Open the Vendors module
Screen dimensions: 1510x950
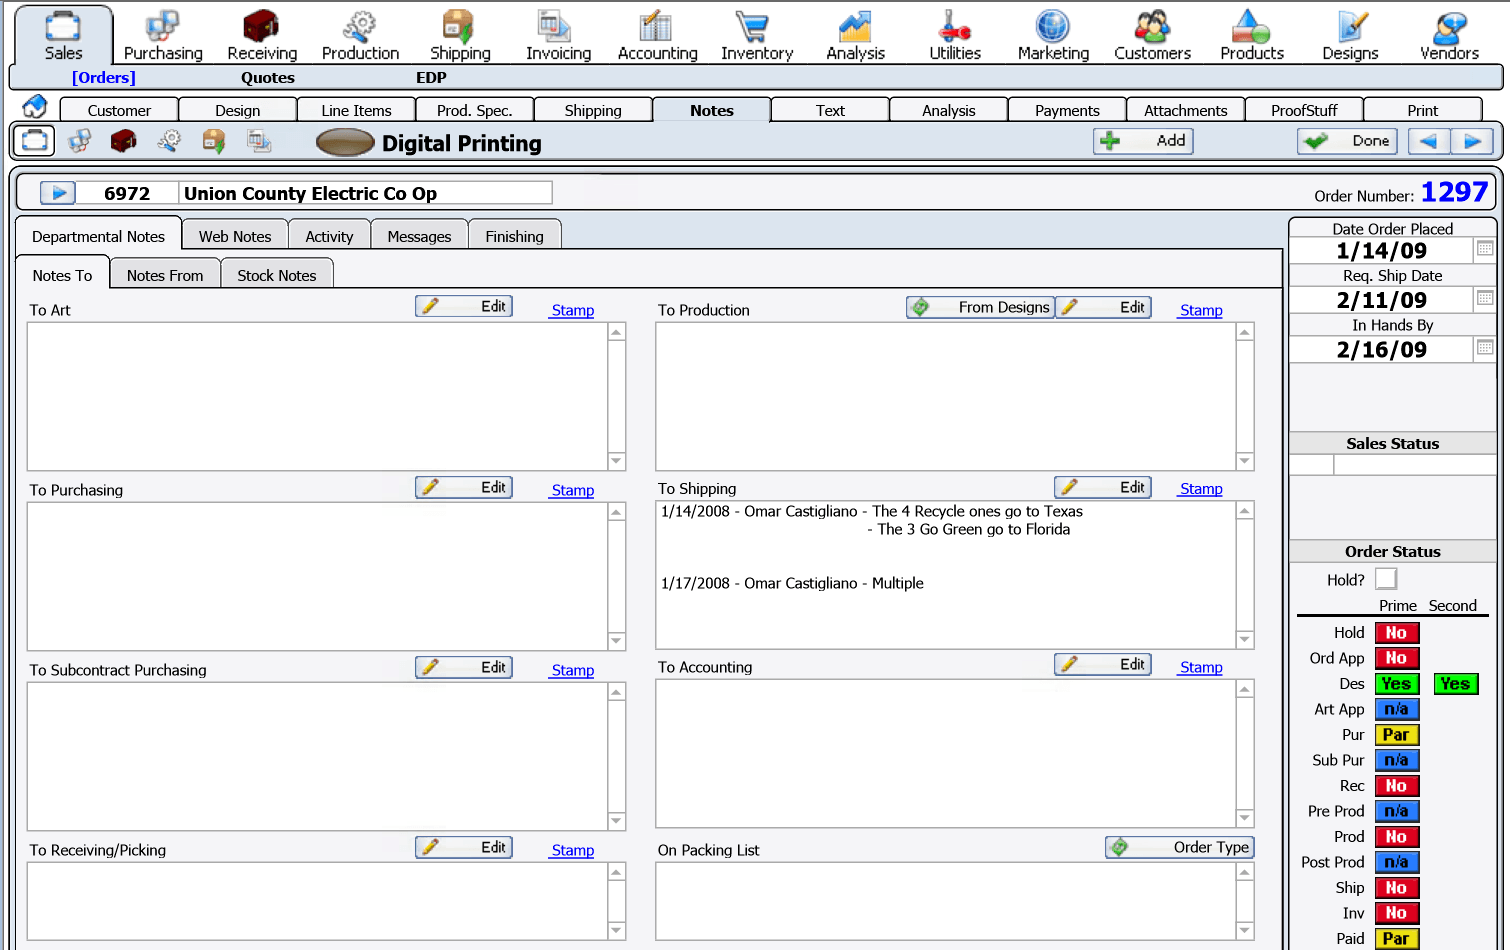pyautogui.click(x=1449, y=35)
